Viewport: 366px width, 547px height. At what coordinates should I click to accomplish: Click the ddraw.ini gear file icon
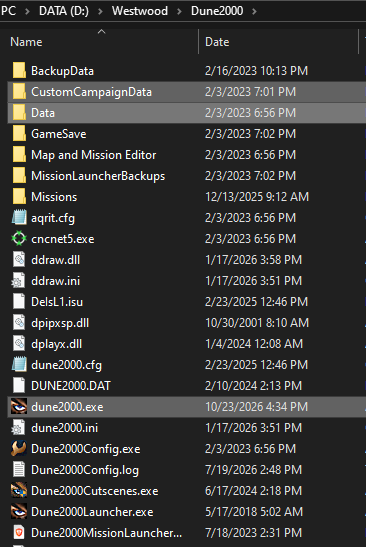(x=18, y=281)
